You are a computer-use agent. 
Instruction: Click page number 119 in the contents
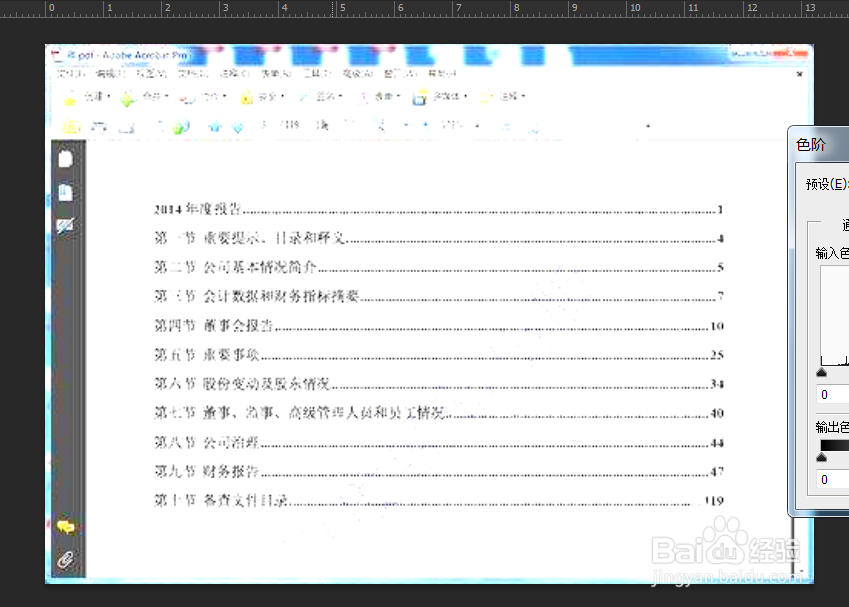(x=714, y=501)
